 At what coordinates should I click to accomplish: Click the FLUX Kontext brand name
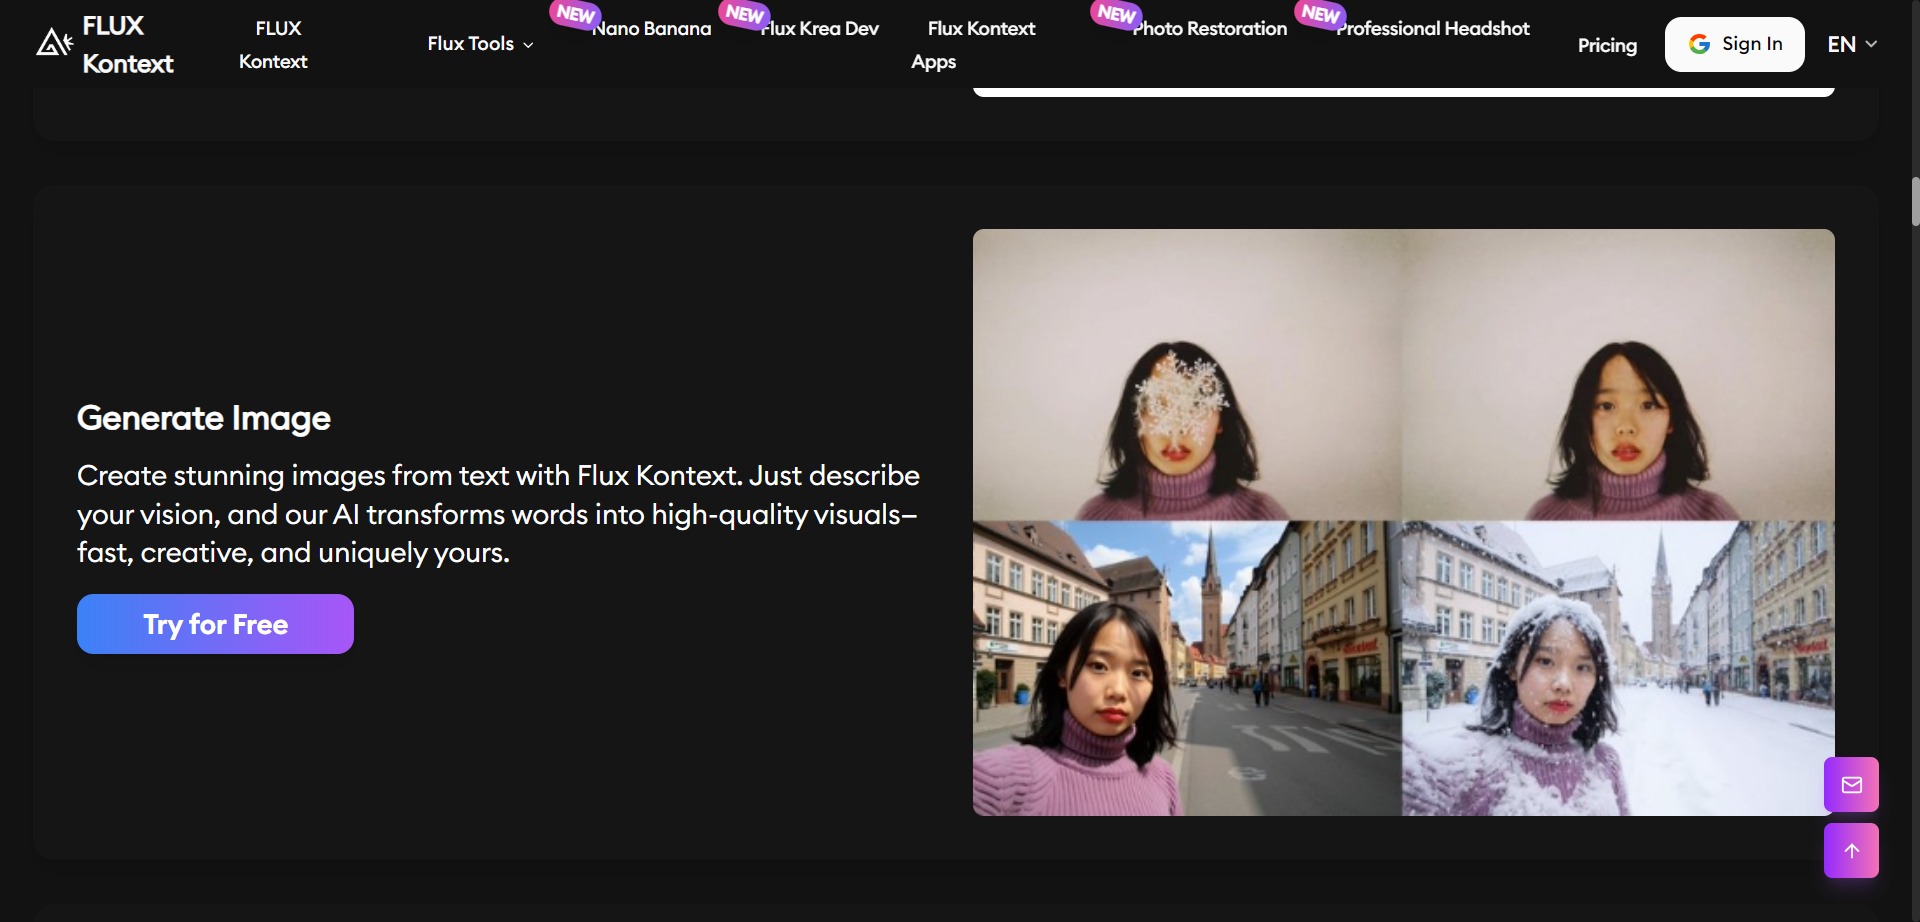(x=128, y=45)
